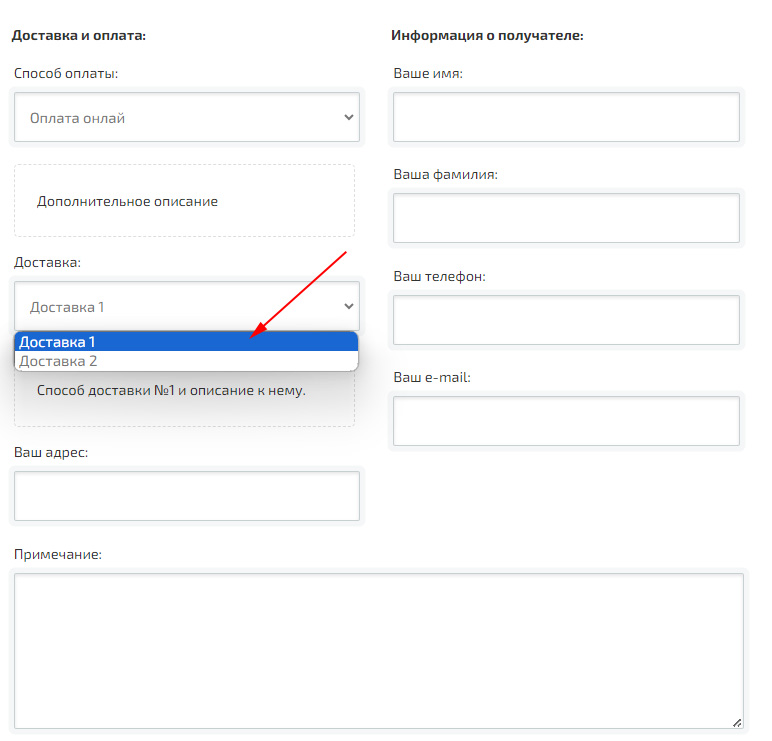Click the "Доставка и оплата:" heading
The height and width of the screenshot is (741, 772).
79,36
